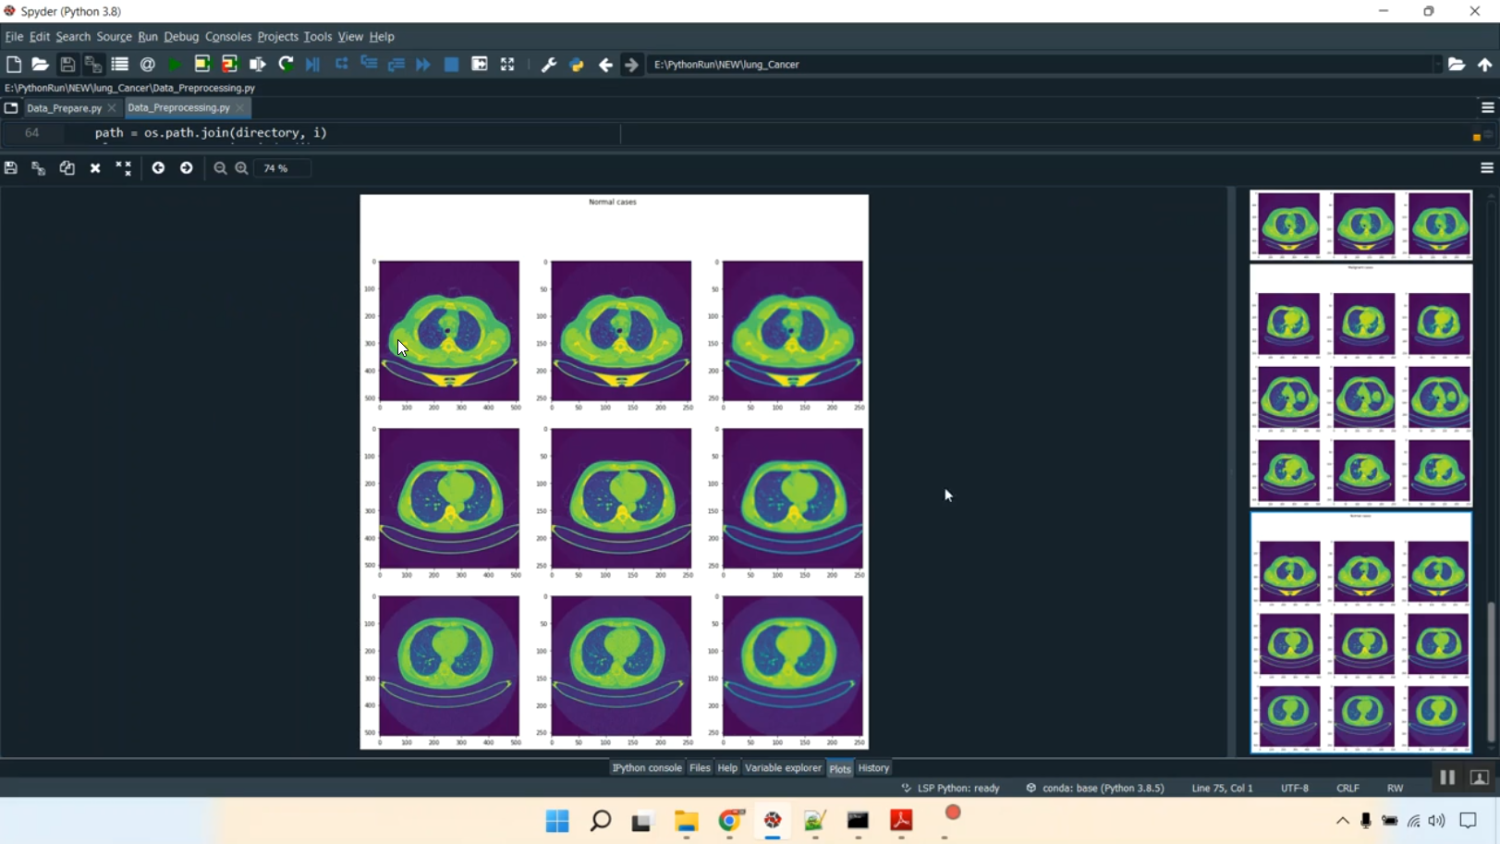Switch to the Variable explorer tab
This screenshot has height=844, width=1500.
782,768
